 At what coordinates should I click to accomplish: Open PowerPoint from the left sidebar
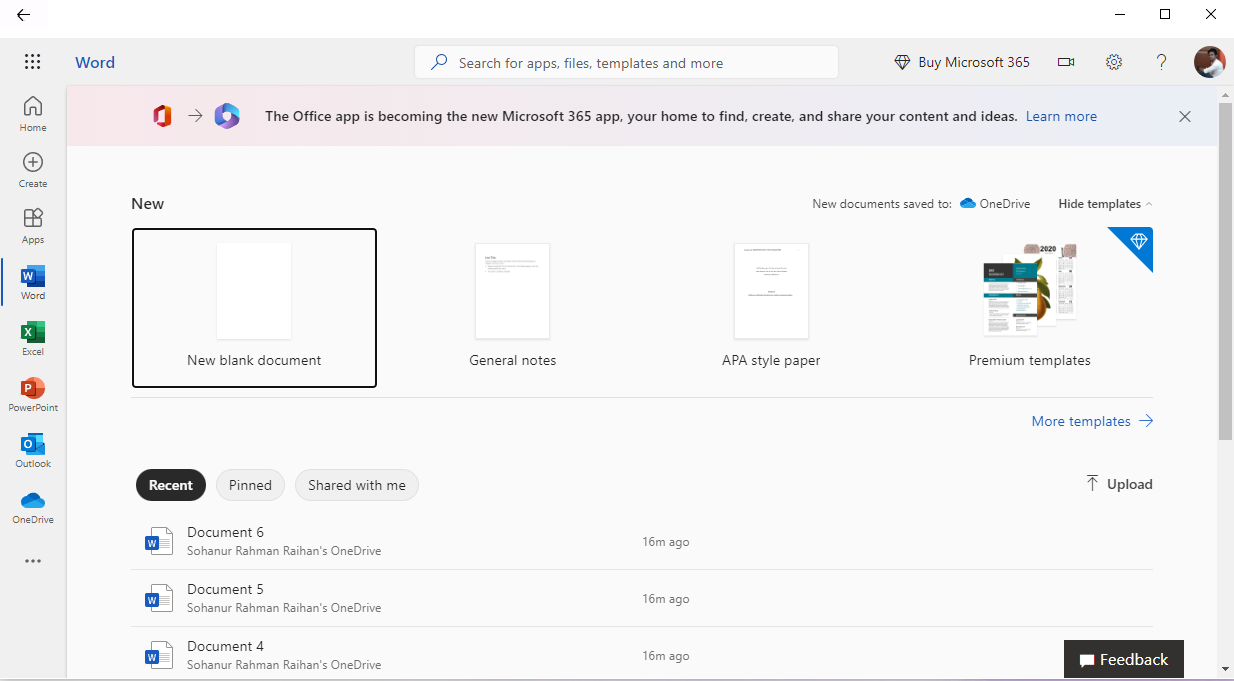point(33,394)
